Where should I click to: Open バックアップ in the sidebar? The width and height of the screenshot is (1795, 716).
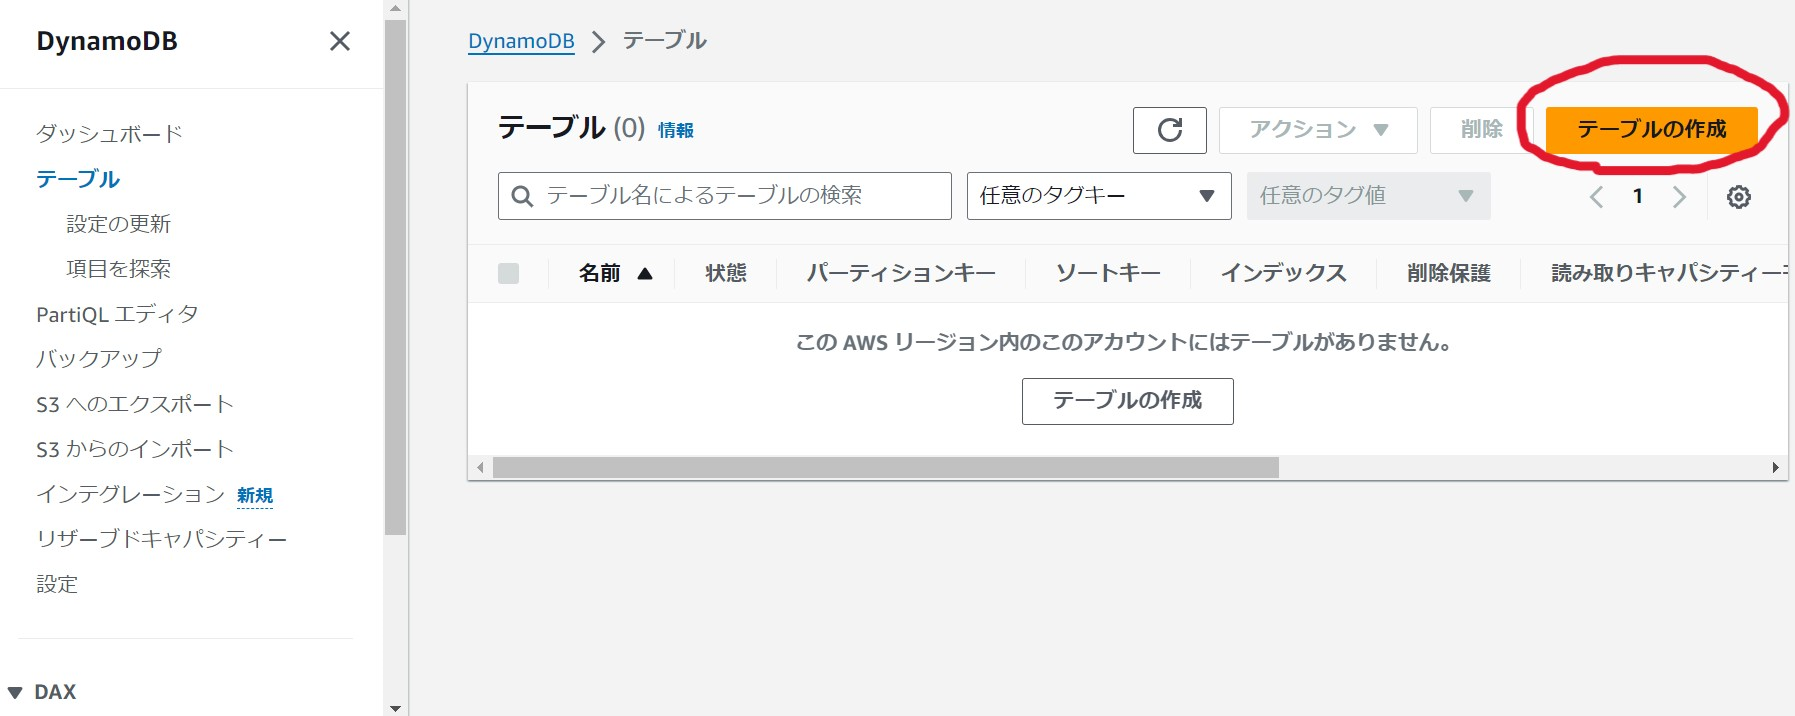pos(99,358)
